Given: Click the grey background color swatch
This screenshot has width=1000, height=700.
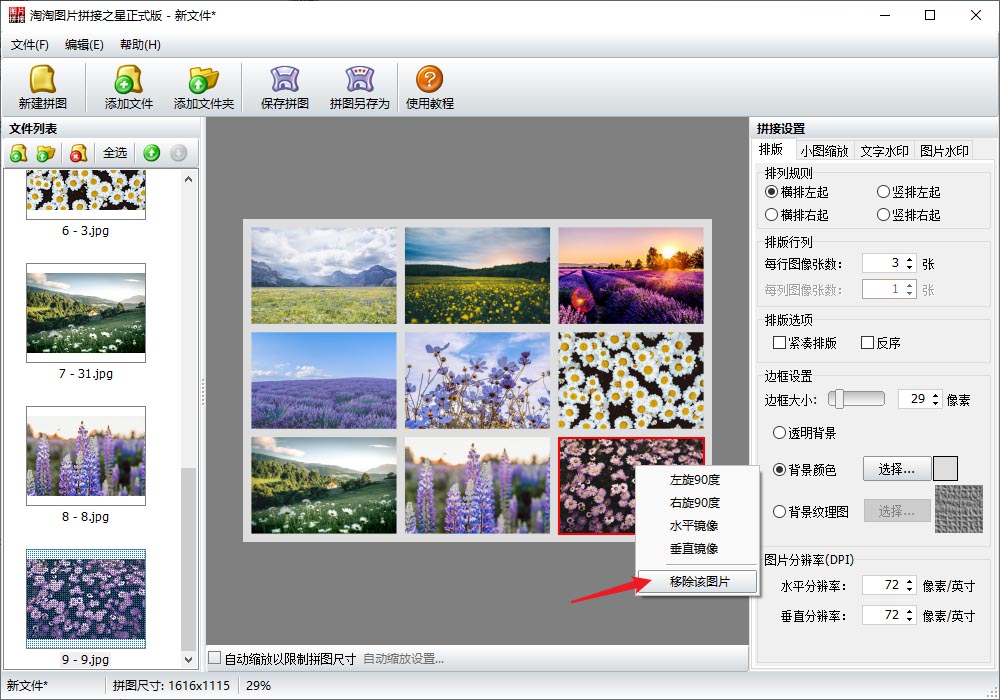Looking at the screenshot, I should click(945, 469).
